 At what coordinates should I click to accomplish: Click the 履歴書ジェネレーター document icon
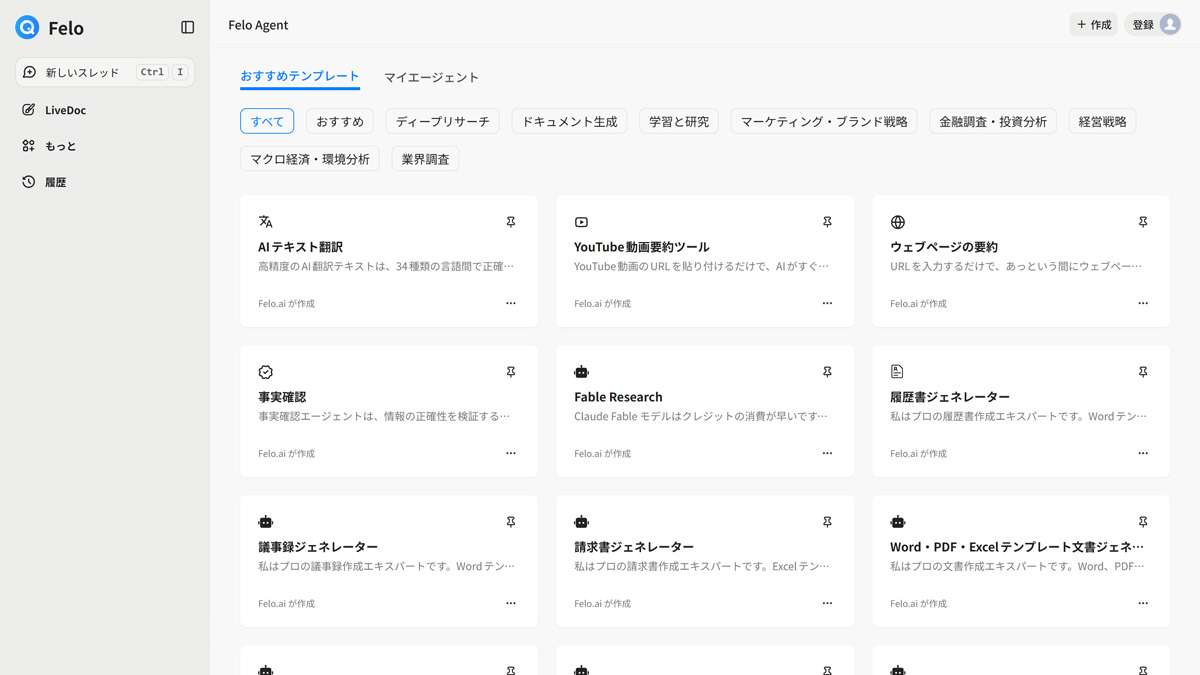[897, 372]
